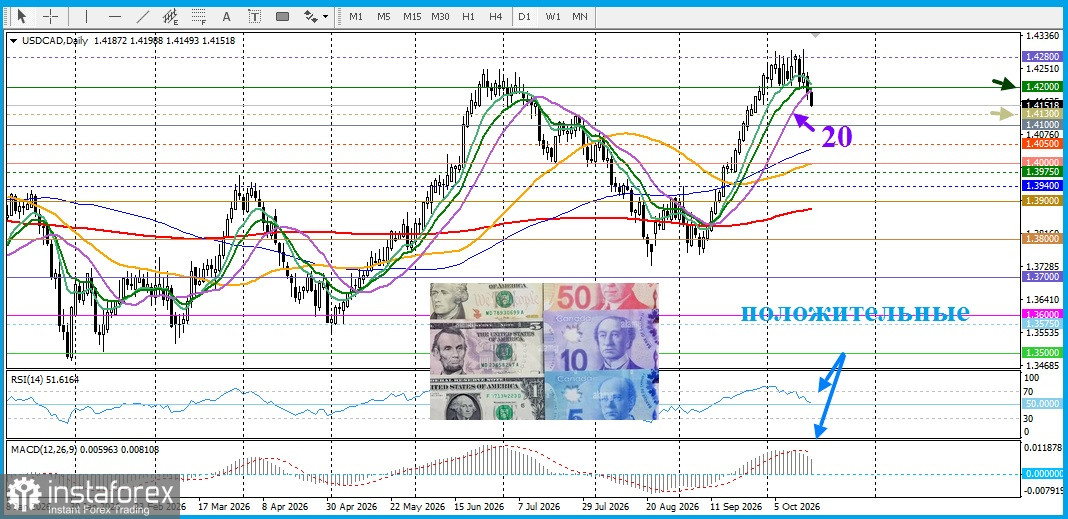Click the 7 Jul 2026 date label
The width and height of the screenshot is (1068, 519).
(539, 507)
